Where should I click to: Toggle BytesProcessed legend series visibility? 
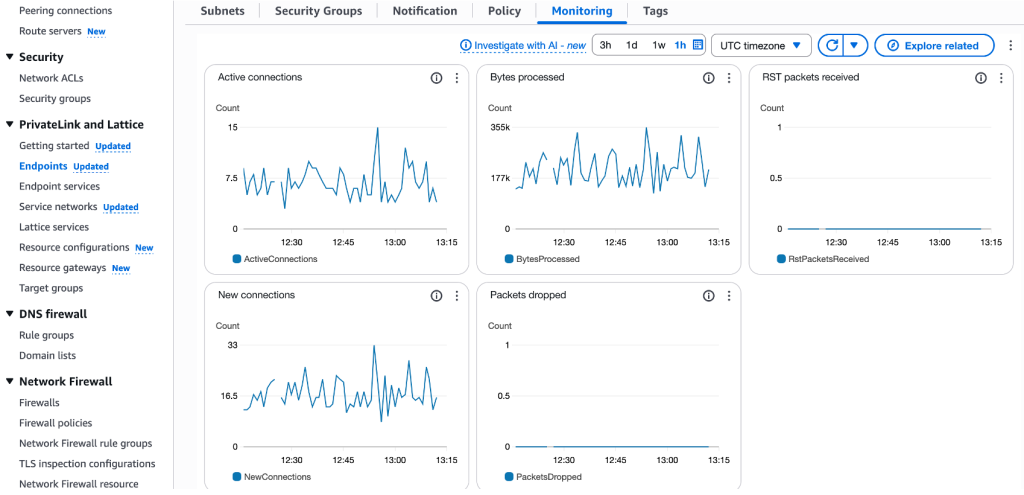pos(548,259)
